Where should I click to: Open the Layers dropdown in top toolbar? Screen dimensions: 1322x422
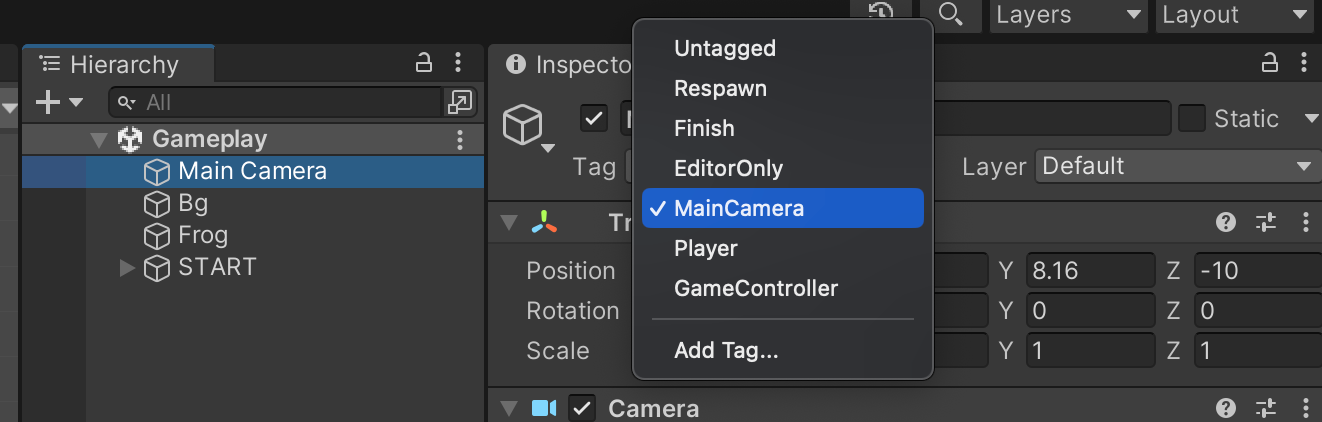(1069, 15)
